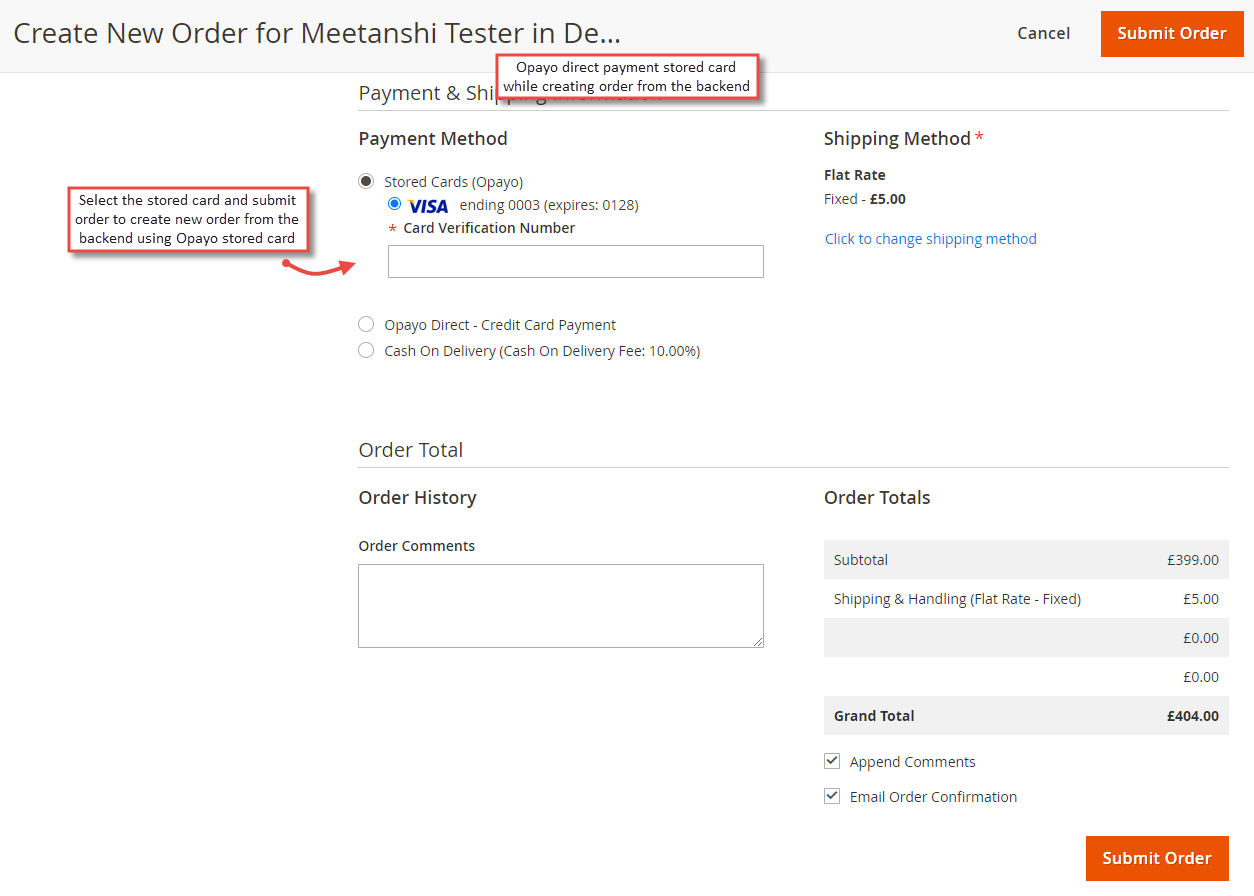Click the Flat Rate shipping label
Image resolution: width=1254 pixels, height=896 pixels.
coord(855,175)
